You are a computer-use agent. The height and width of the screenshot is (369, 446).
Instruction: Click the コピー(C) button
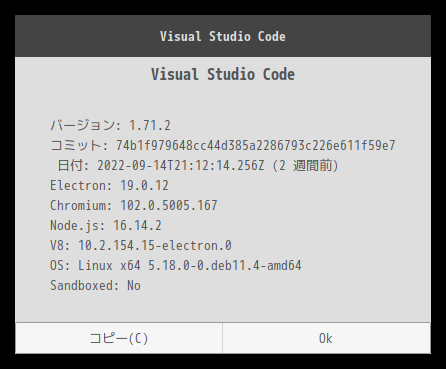tap(119, 338)
